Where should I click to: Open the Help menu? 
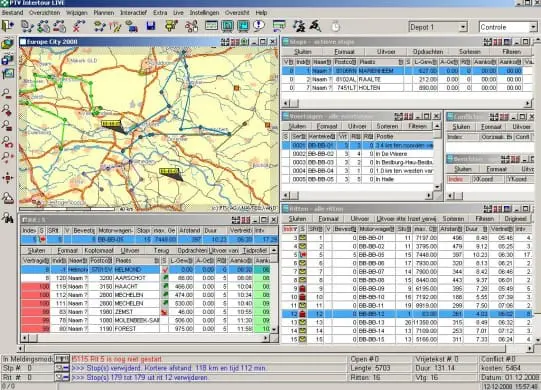[x=261, y=13]
